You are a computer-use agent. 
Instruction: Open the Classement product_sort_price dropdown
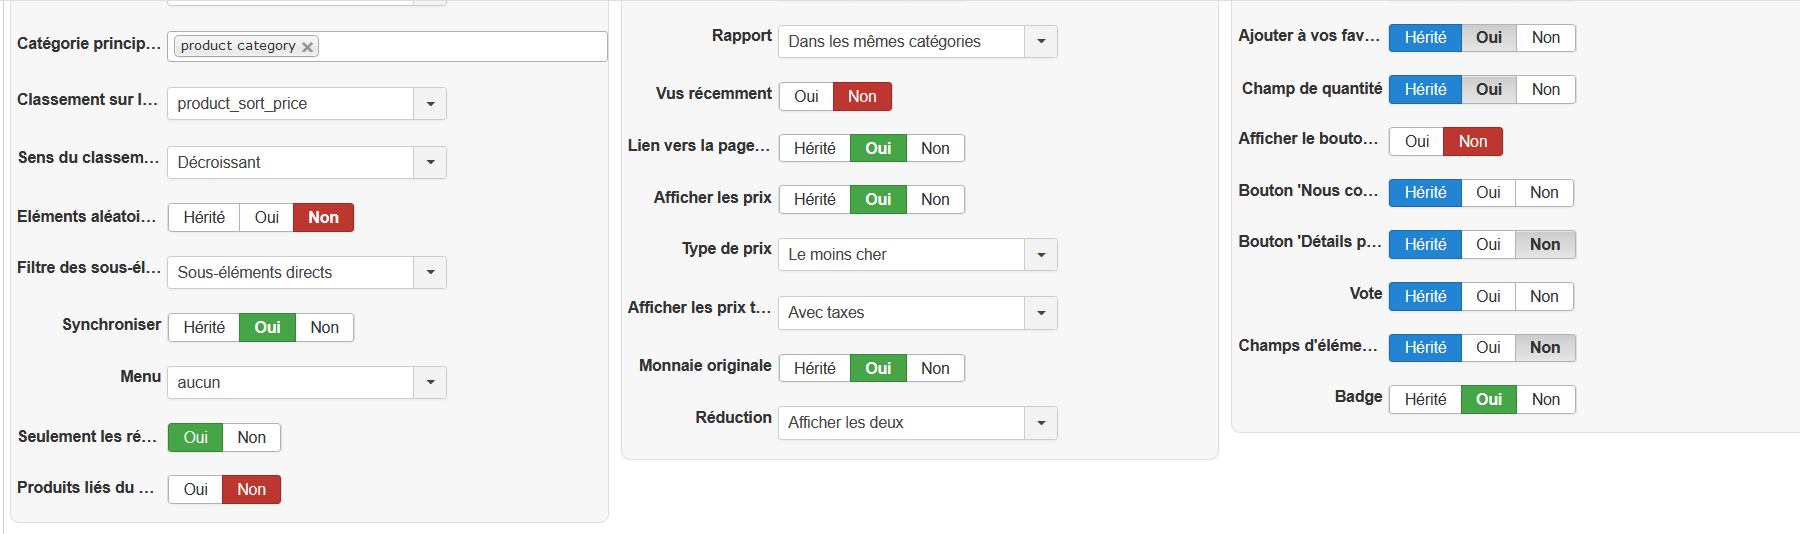tap(430, 104)
